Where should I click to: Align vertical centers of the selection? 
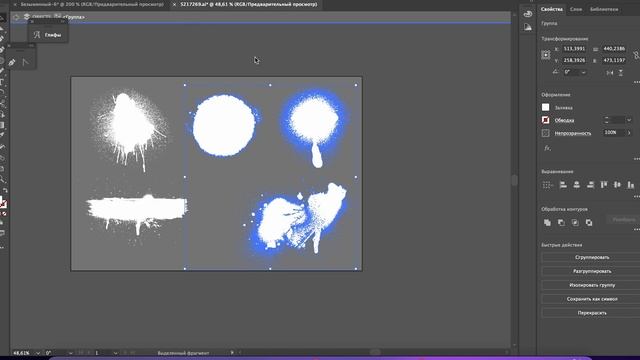click(x=617, y=185)
